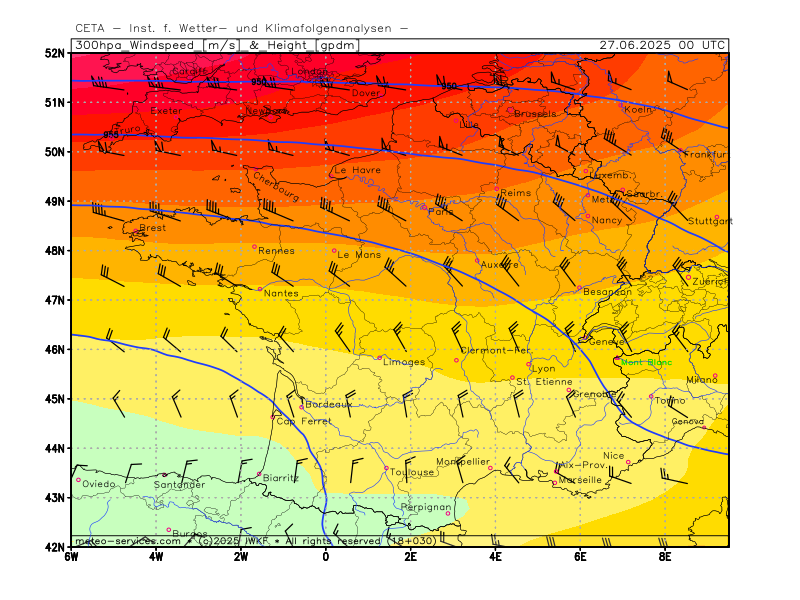
Task: Click the meteo-services.com copyright footer
Action: (256, 541)
